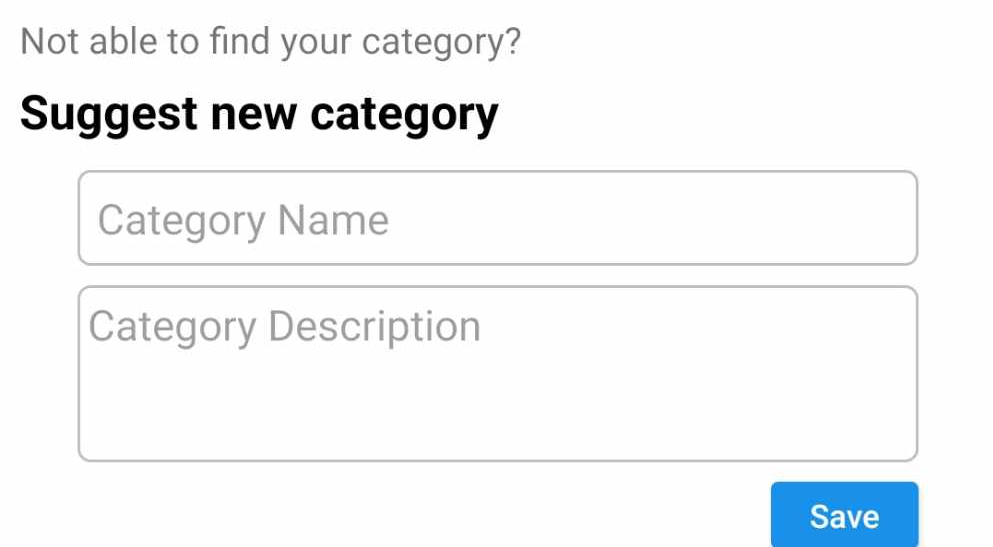Tap the bold 'Suggest new category' title
Viewport: 993px width, 547px height.
click(259, 114)
